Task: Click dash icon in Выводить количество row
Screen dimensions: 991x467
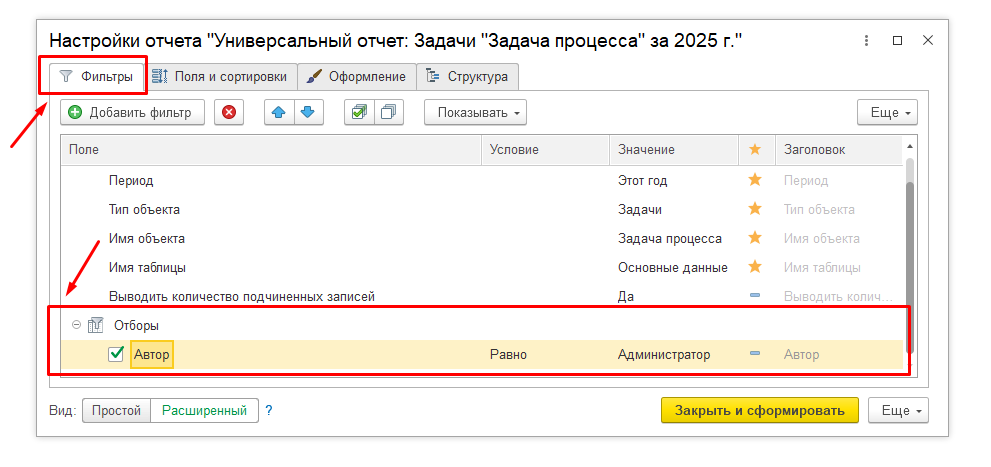Action: (x=755, y=296)
